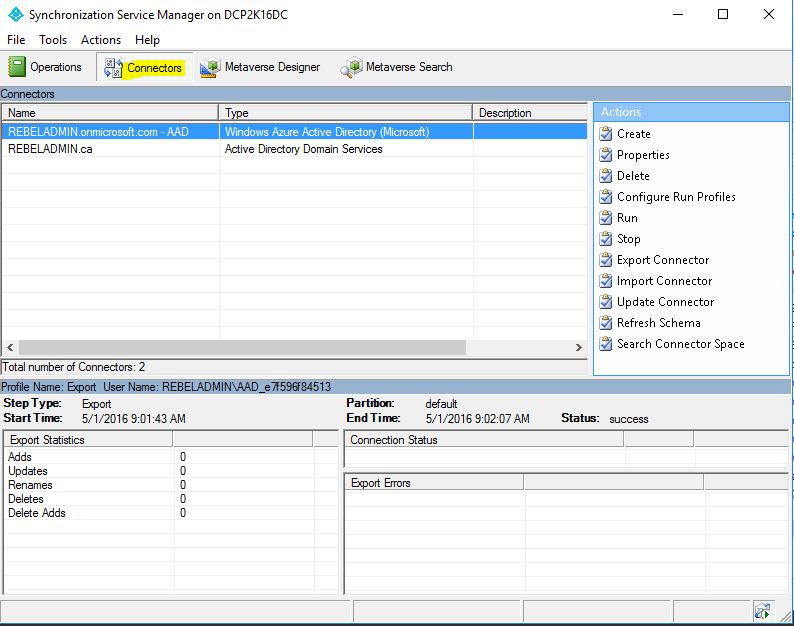Open the Tools menu
Screen dimensions: 794x626
pyautogui.click(x=53, y=40)
